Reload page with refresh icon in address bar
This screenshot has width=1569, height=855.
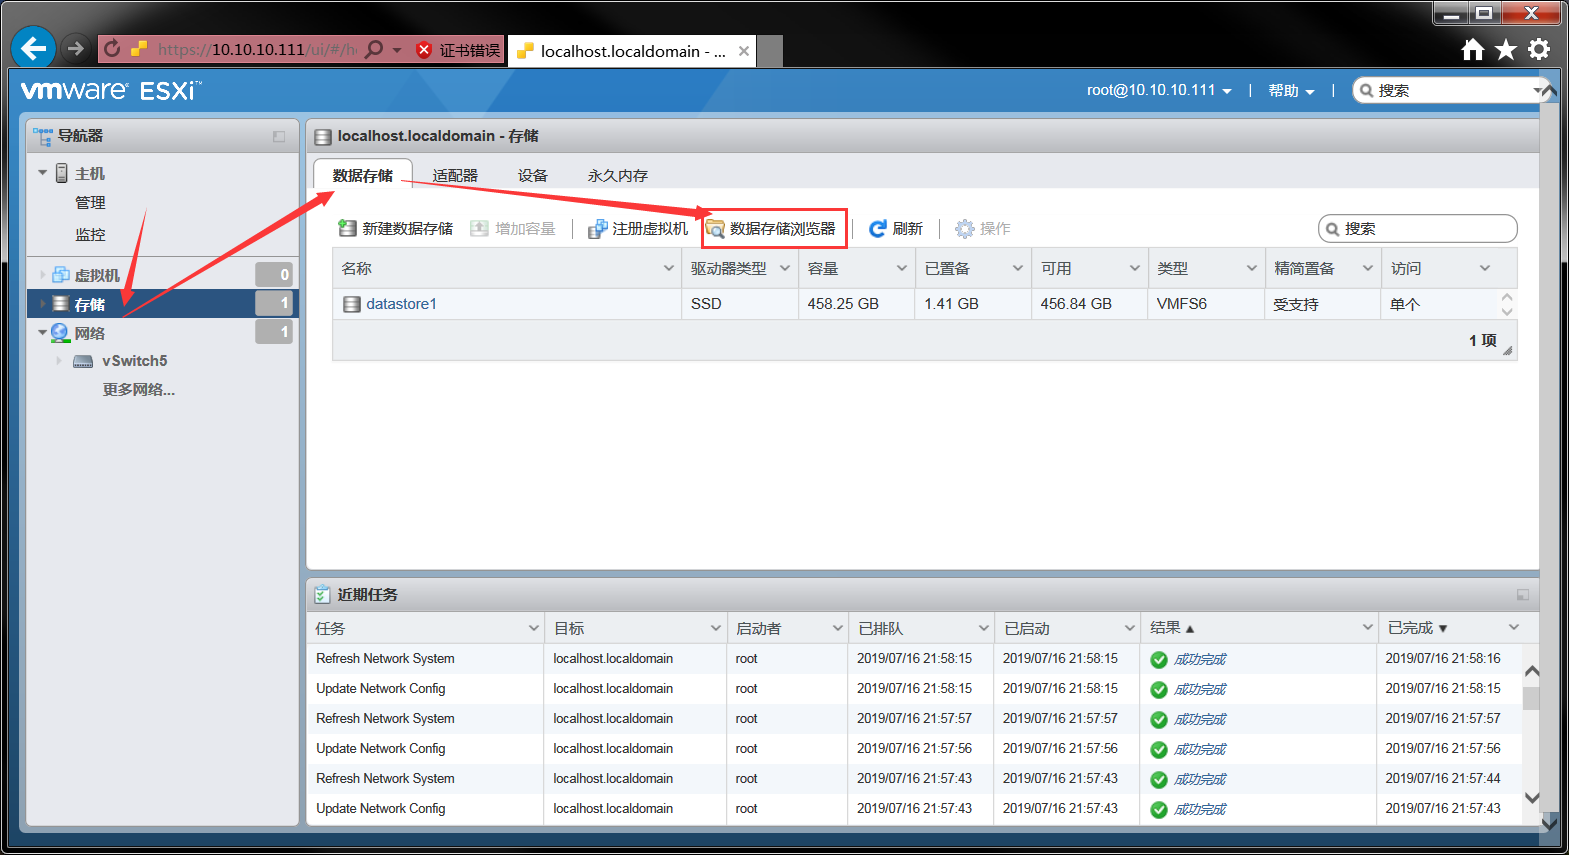(112, 49)
